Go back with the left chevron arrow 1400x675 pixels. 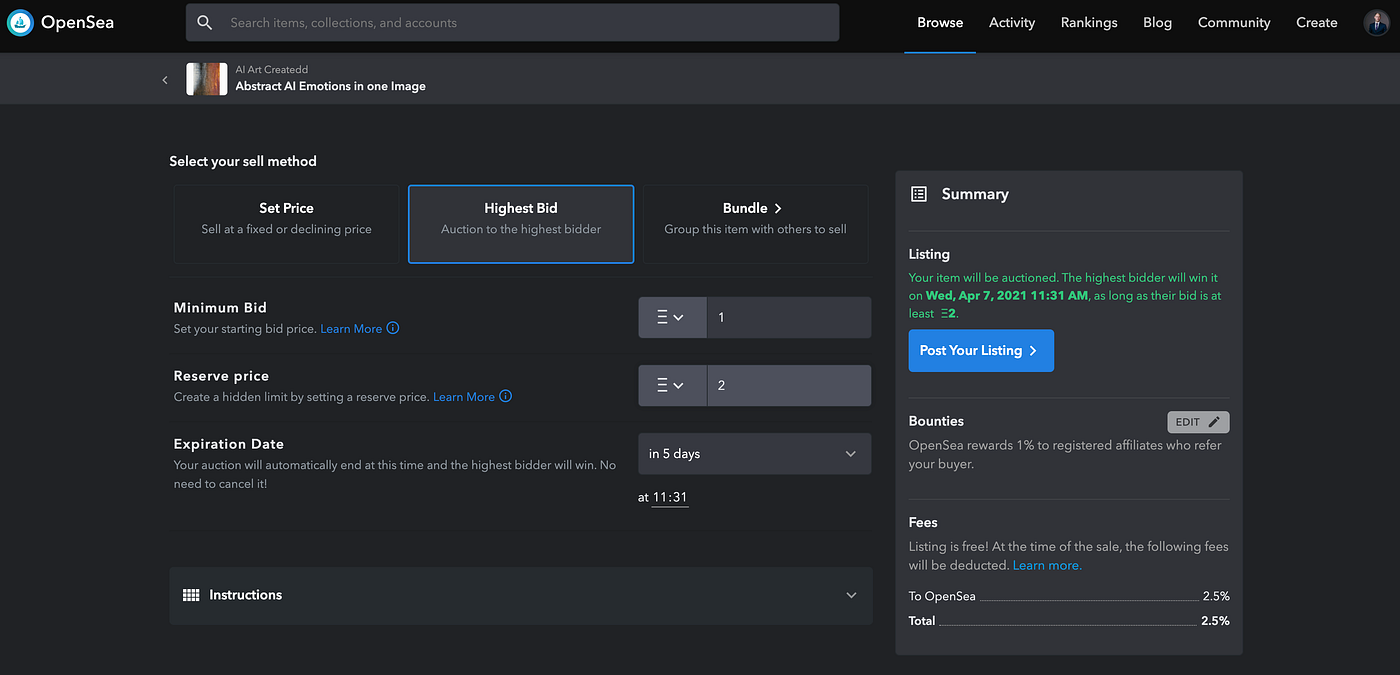pos(165,80)
